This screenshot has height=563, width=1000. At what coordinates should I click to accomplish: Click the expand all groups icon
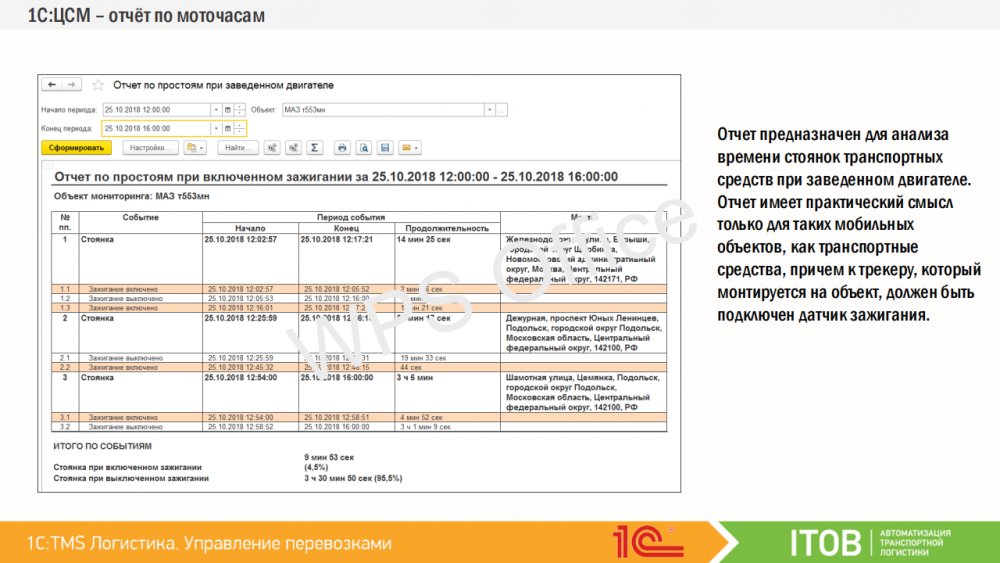click(271, 148)
